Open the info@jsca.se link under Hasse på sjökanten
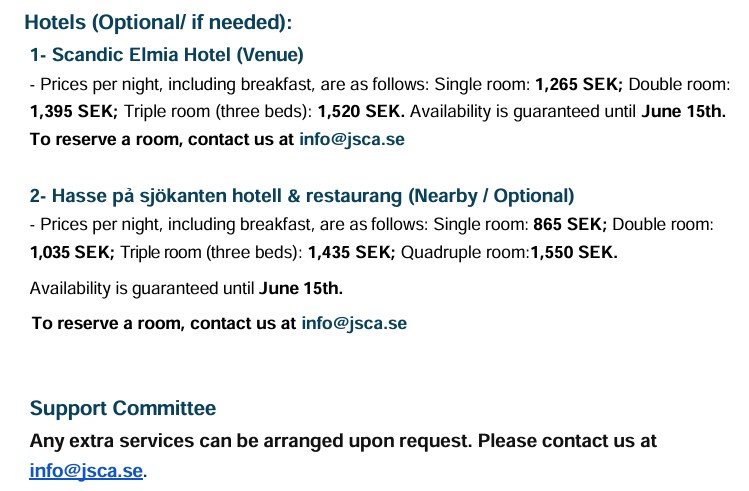 tap(354, 323)
